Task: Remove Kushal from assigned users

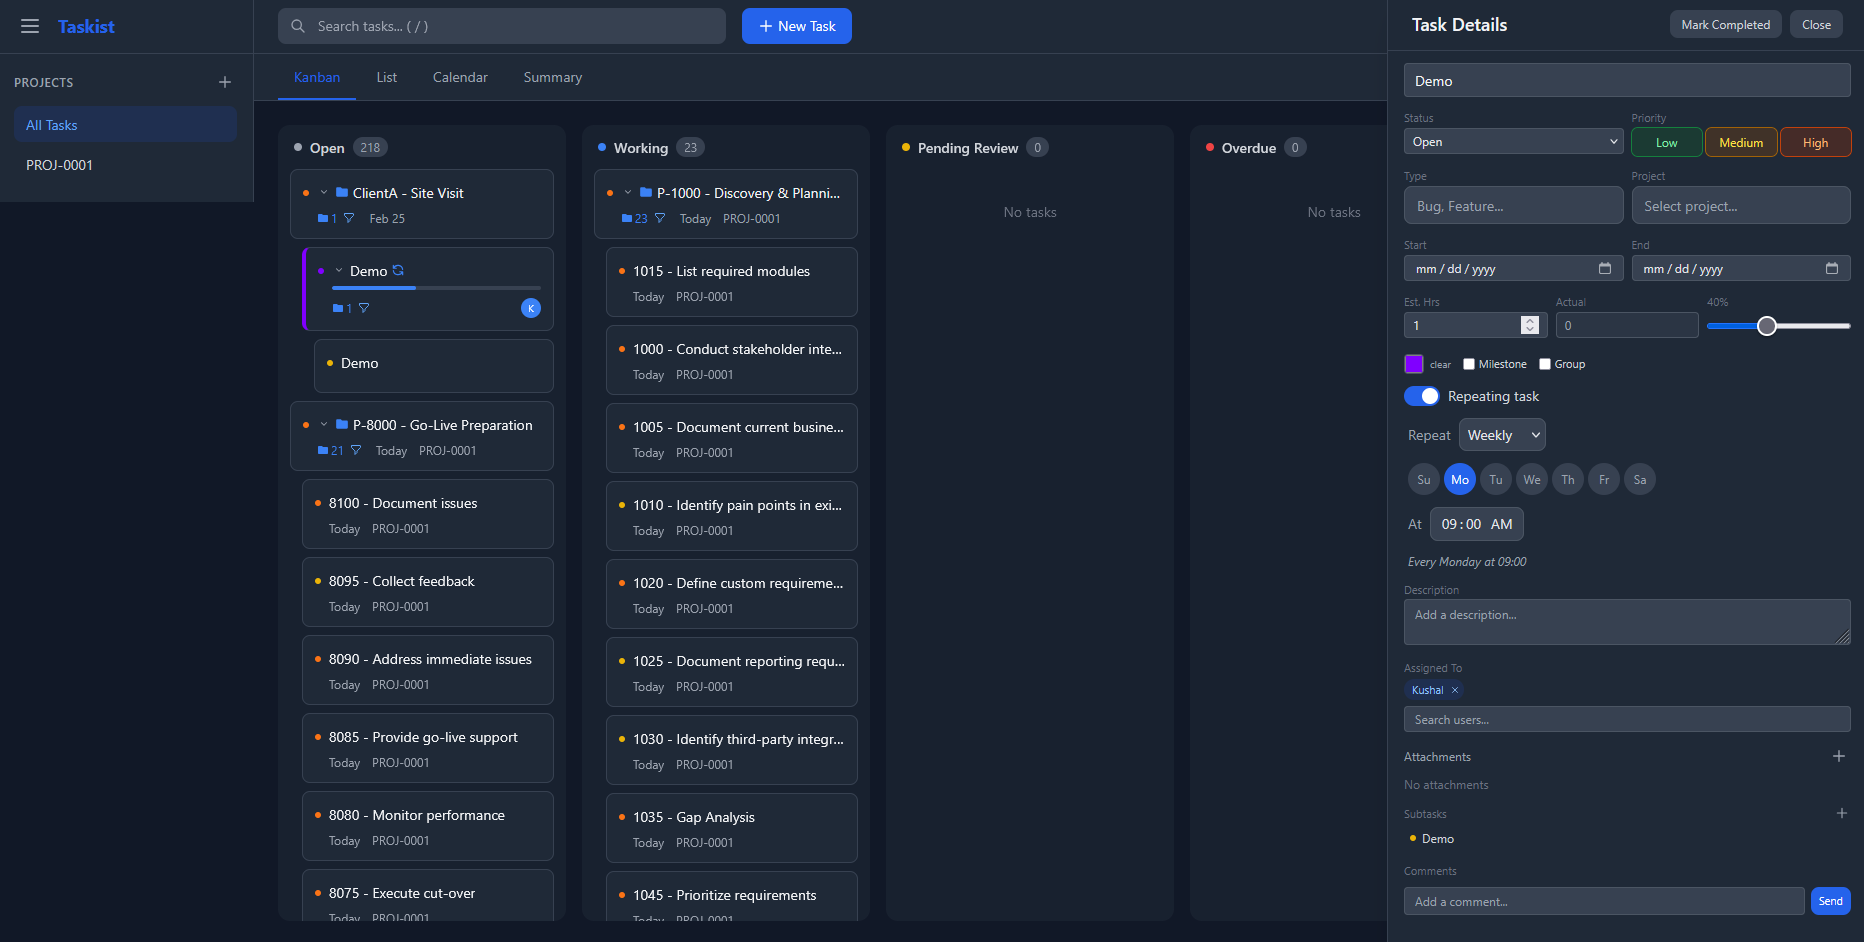Action: click(x=1455, y=690)
